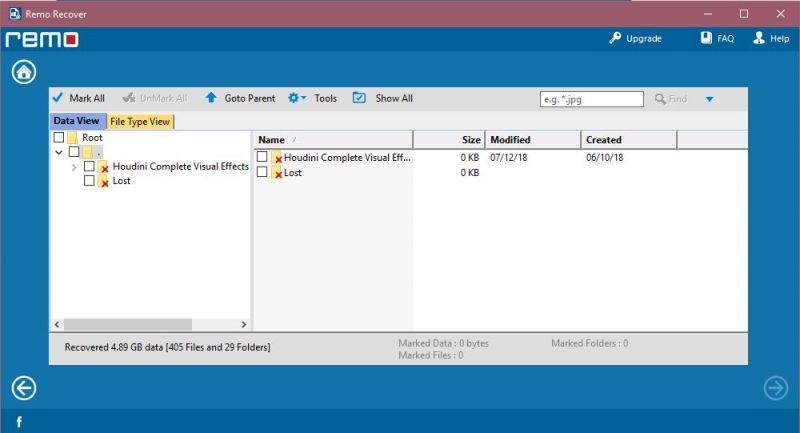Click the Mark All checkmark icon
800x433 pixels.
pyautogui.click(x=58, y=97)
